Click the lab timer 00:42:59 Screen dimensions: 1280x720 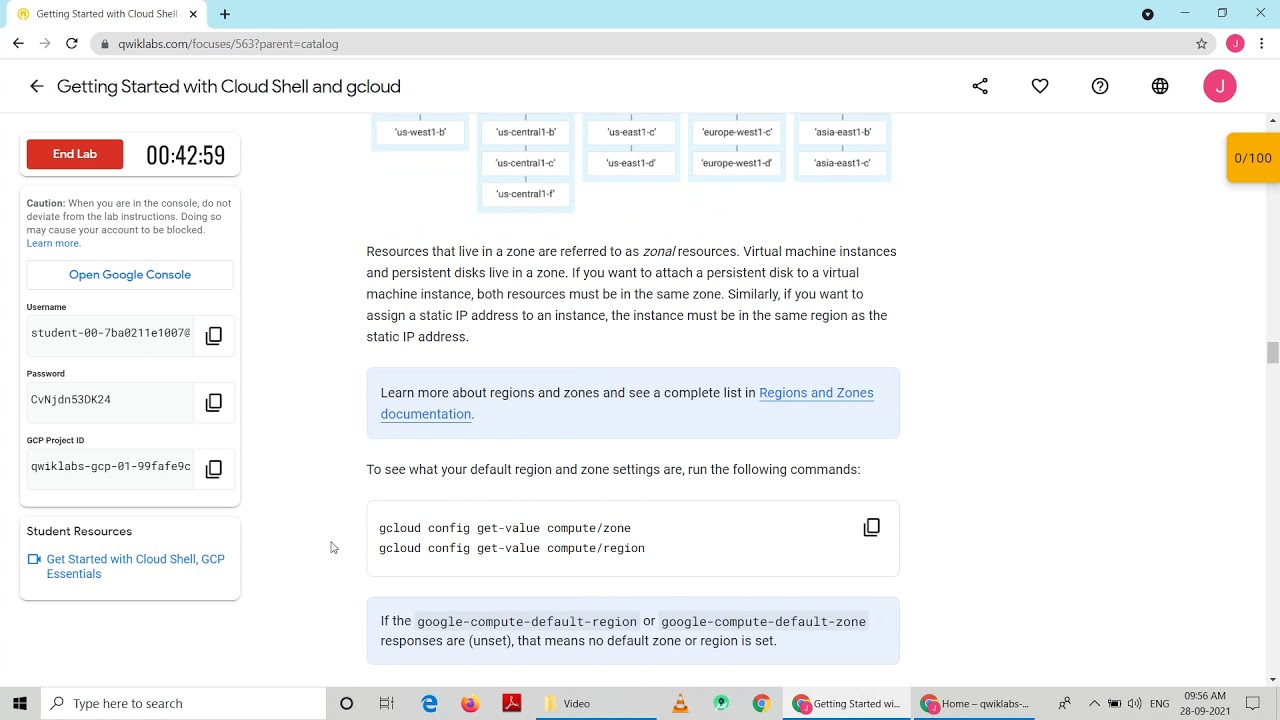point(186,155)
